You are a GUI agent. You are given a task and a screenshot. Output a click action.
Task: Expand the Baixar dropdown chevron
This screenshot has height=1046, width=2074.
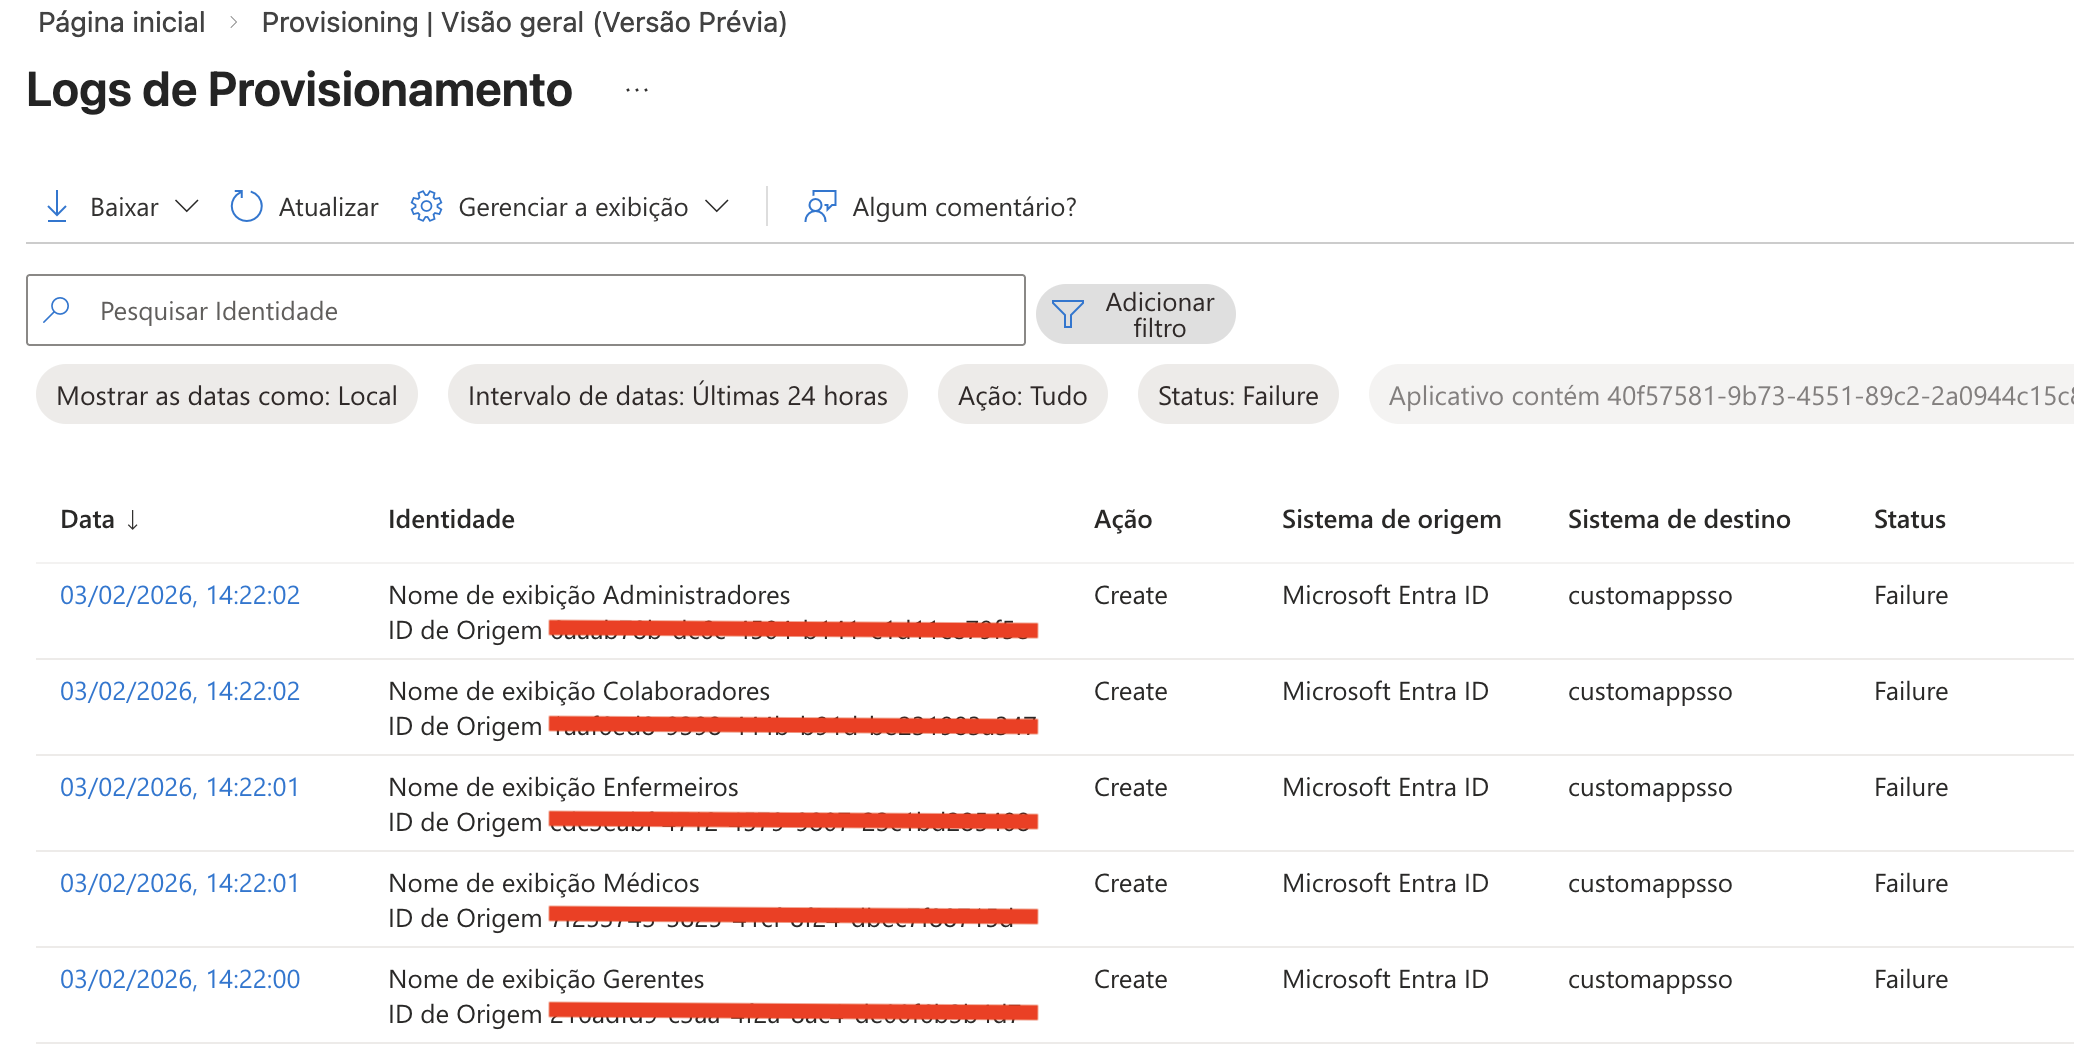click(x=187, y=207)
